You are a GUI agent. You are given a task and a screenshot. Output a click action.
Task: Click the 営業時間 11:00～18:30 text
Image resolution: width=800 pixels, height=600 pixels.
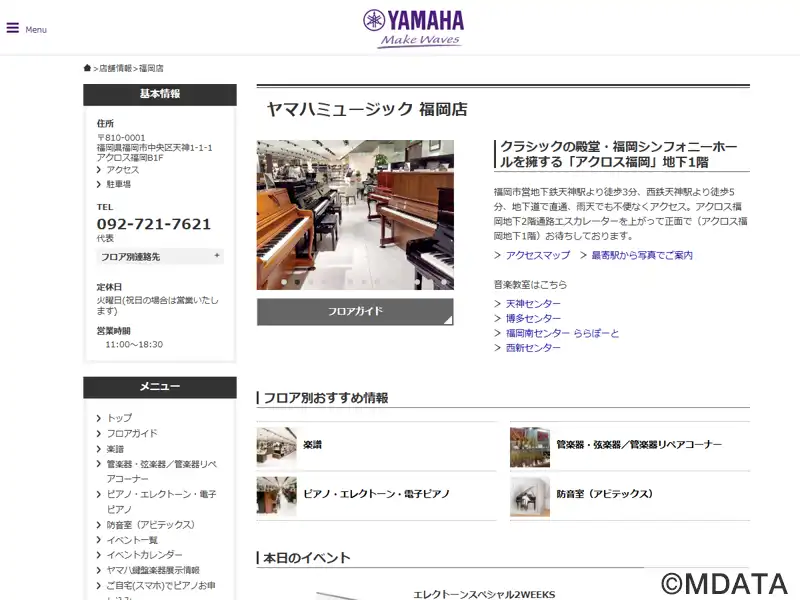pyautogui.click(x=134, y=345)
